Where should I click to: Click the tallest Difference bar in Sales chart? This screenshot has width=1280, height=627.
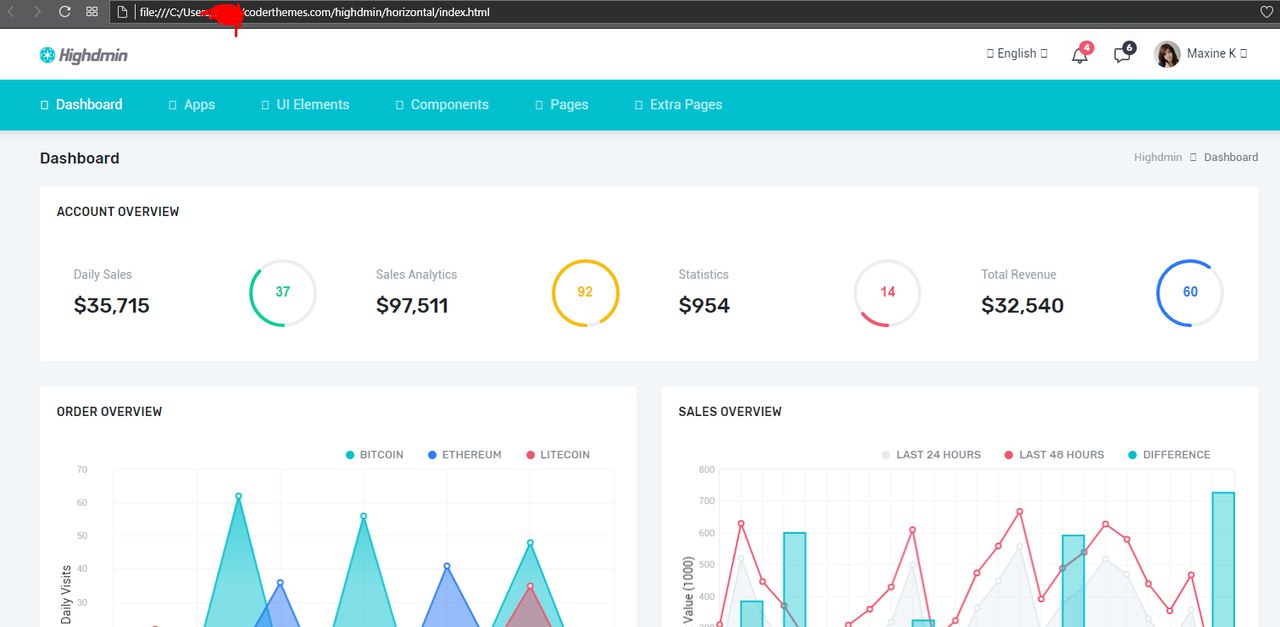[x=1224, y=560]
